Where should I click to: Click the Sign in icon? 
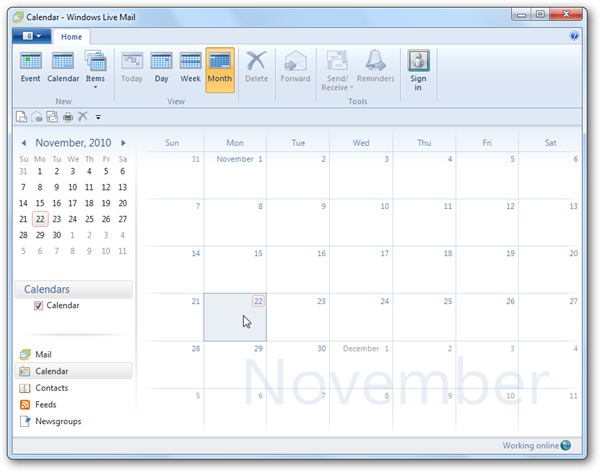coord(419,68)
